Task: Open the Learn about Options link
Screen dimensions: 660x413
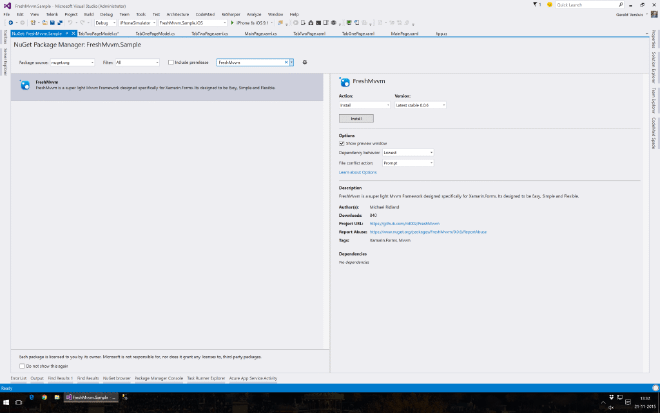Action: (x=357, y=172)
